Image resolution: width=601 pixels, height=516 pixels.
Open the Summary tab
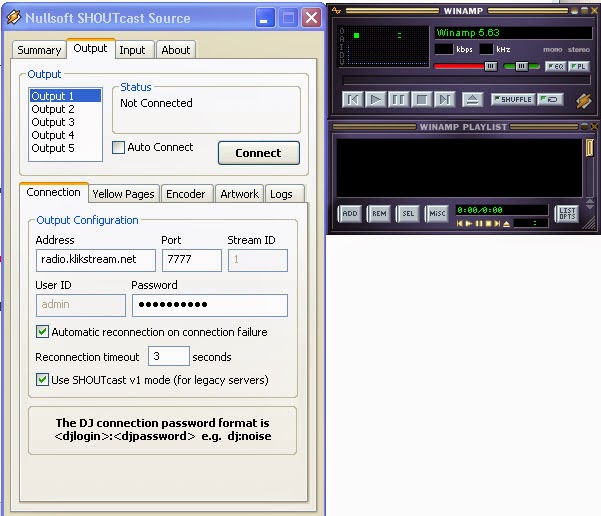(x=39, y=50)
